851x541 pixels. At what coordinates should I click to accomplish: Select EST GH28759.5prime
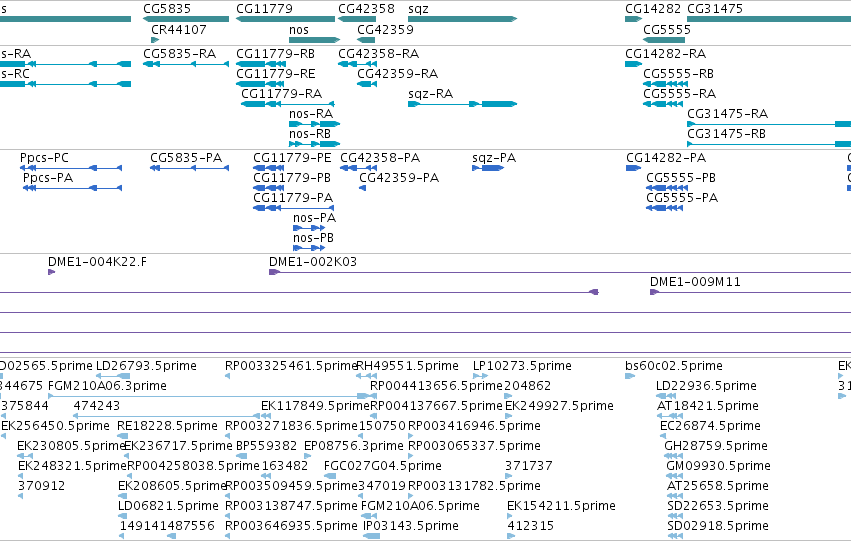[x=674, y=456]
